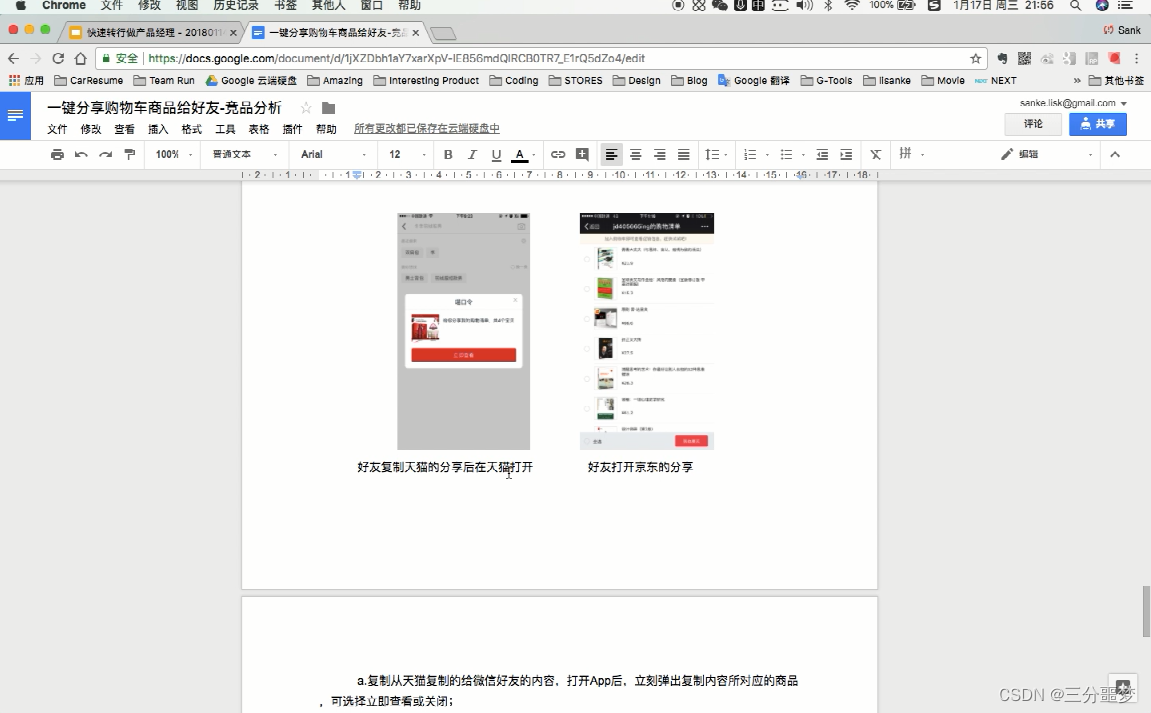Image resolution: width=1151 pixels, height=713 pixels.
Task: Open the Explore button at bottom right
Action: (1122, 689)
